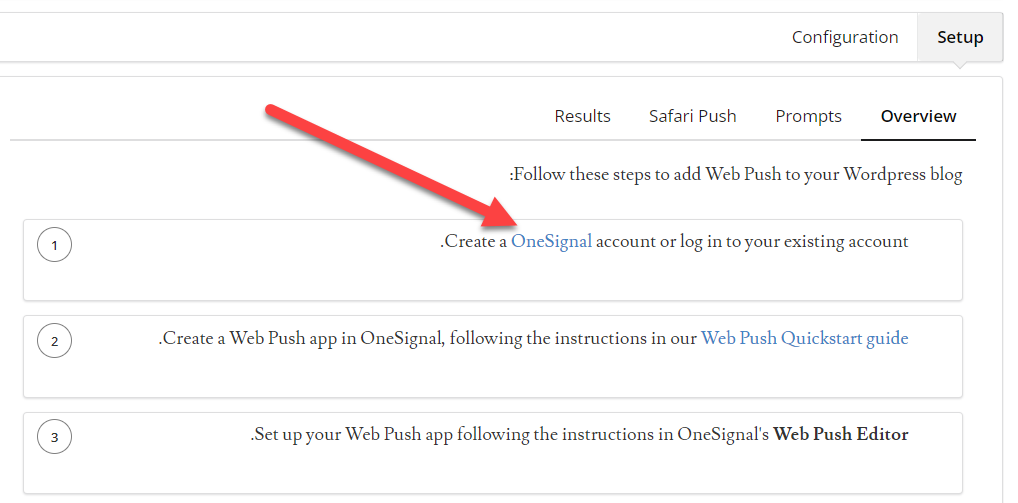Select the Setup tab

[960, 38]
